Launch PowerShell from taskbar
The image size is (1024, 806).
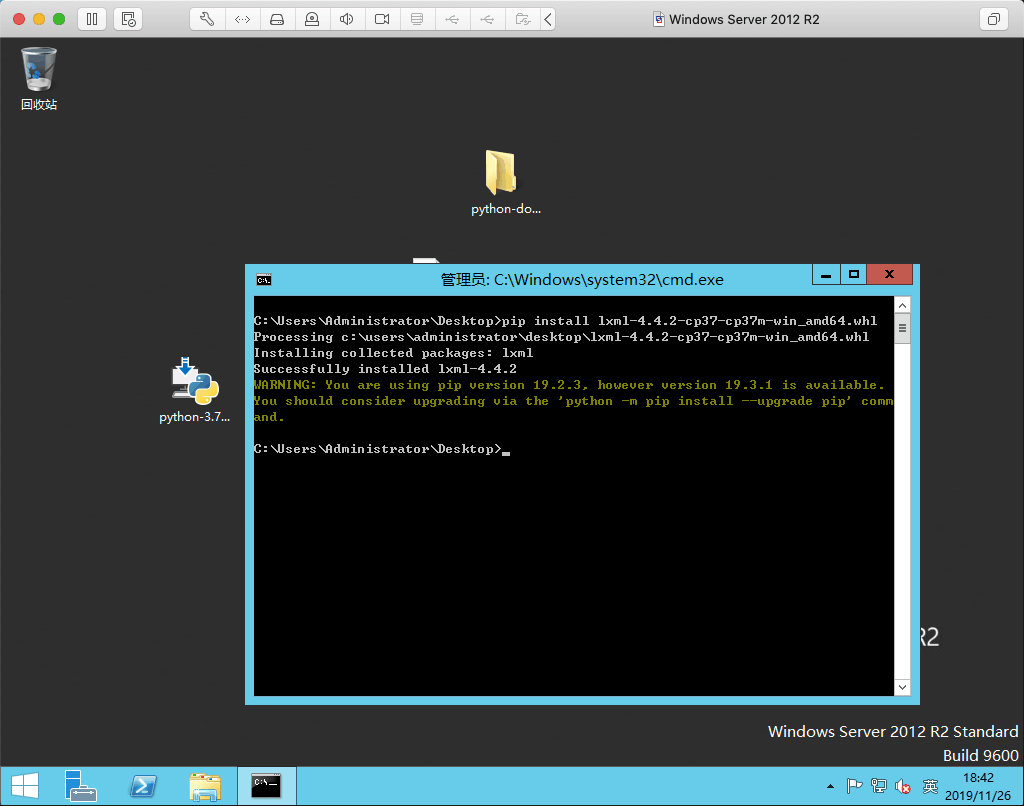(x=143, y=786)
